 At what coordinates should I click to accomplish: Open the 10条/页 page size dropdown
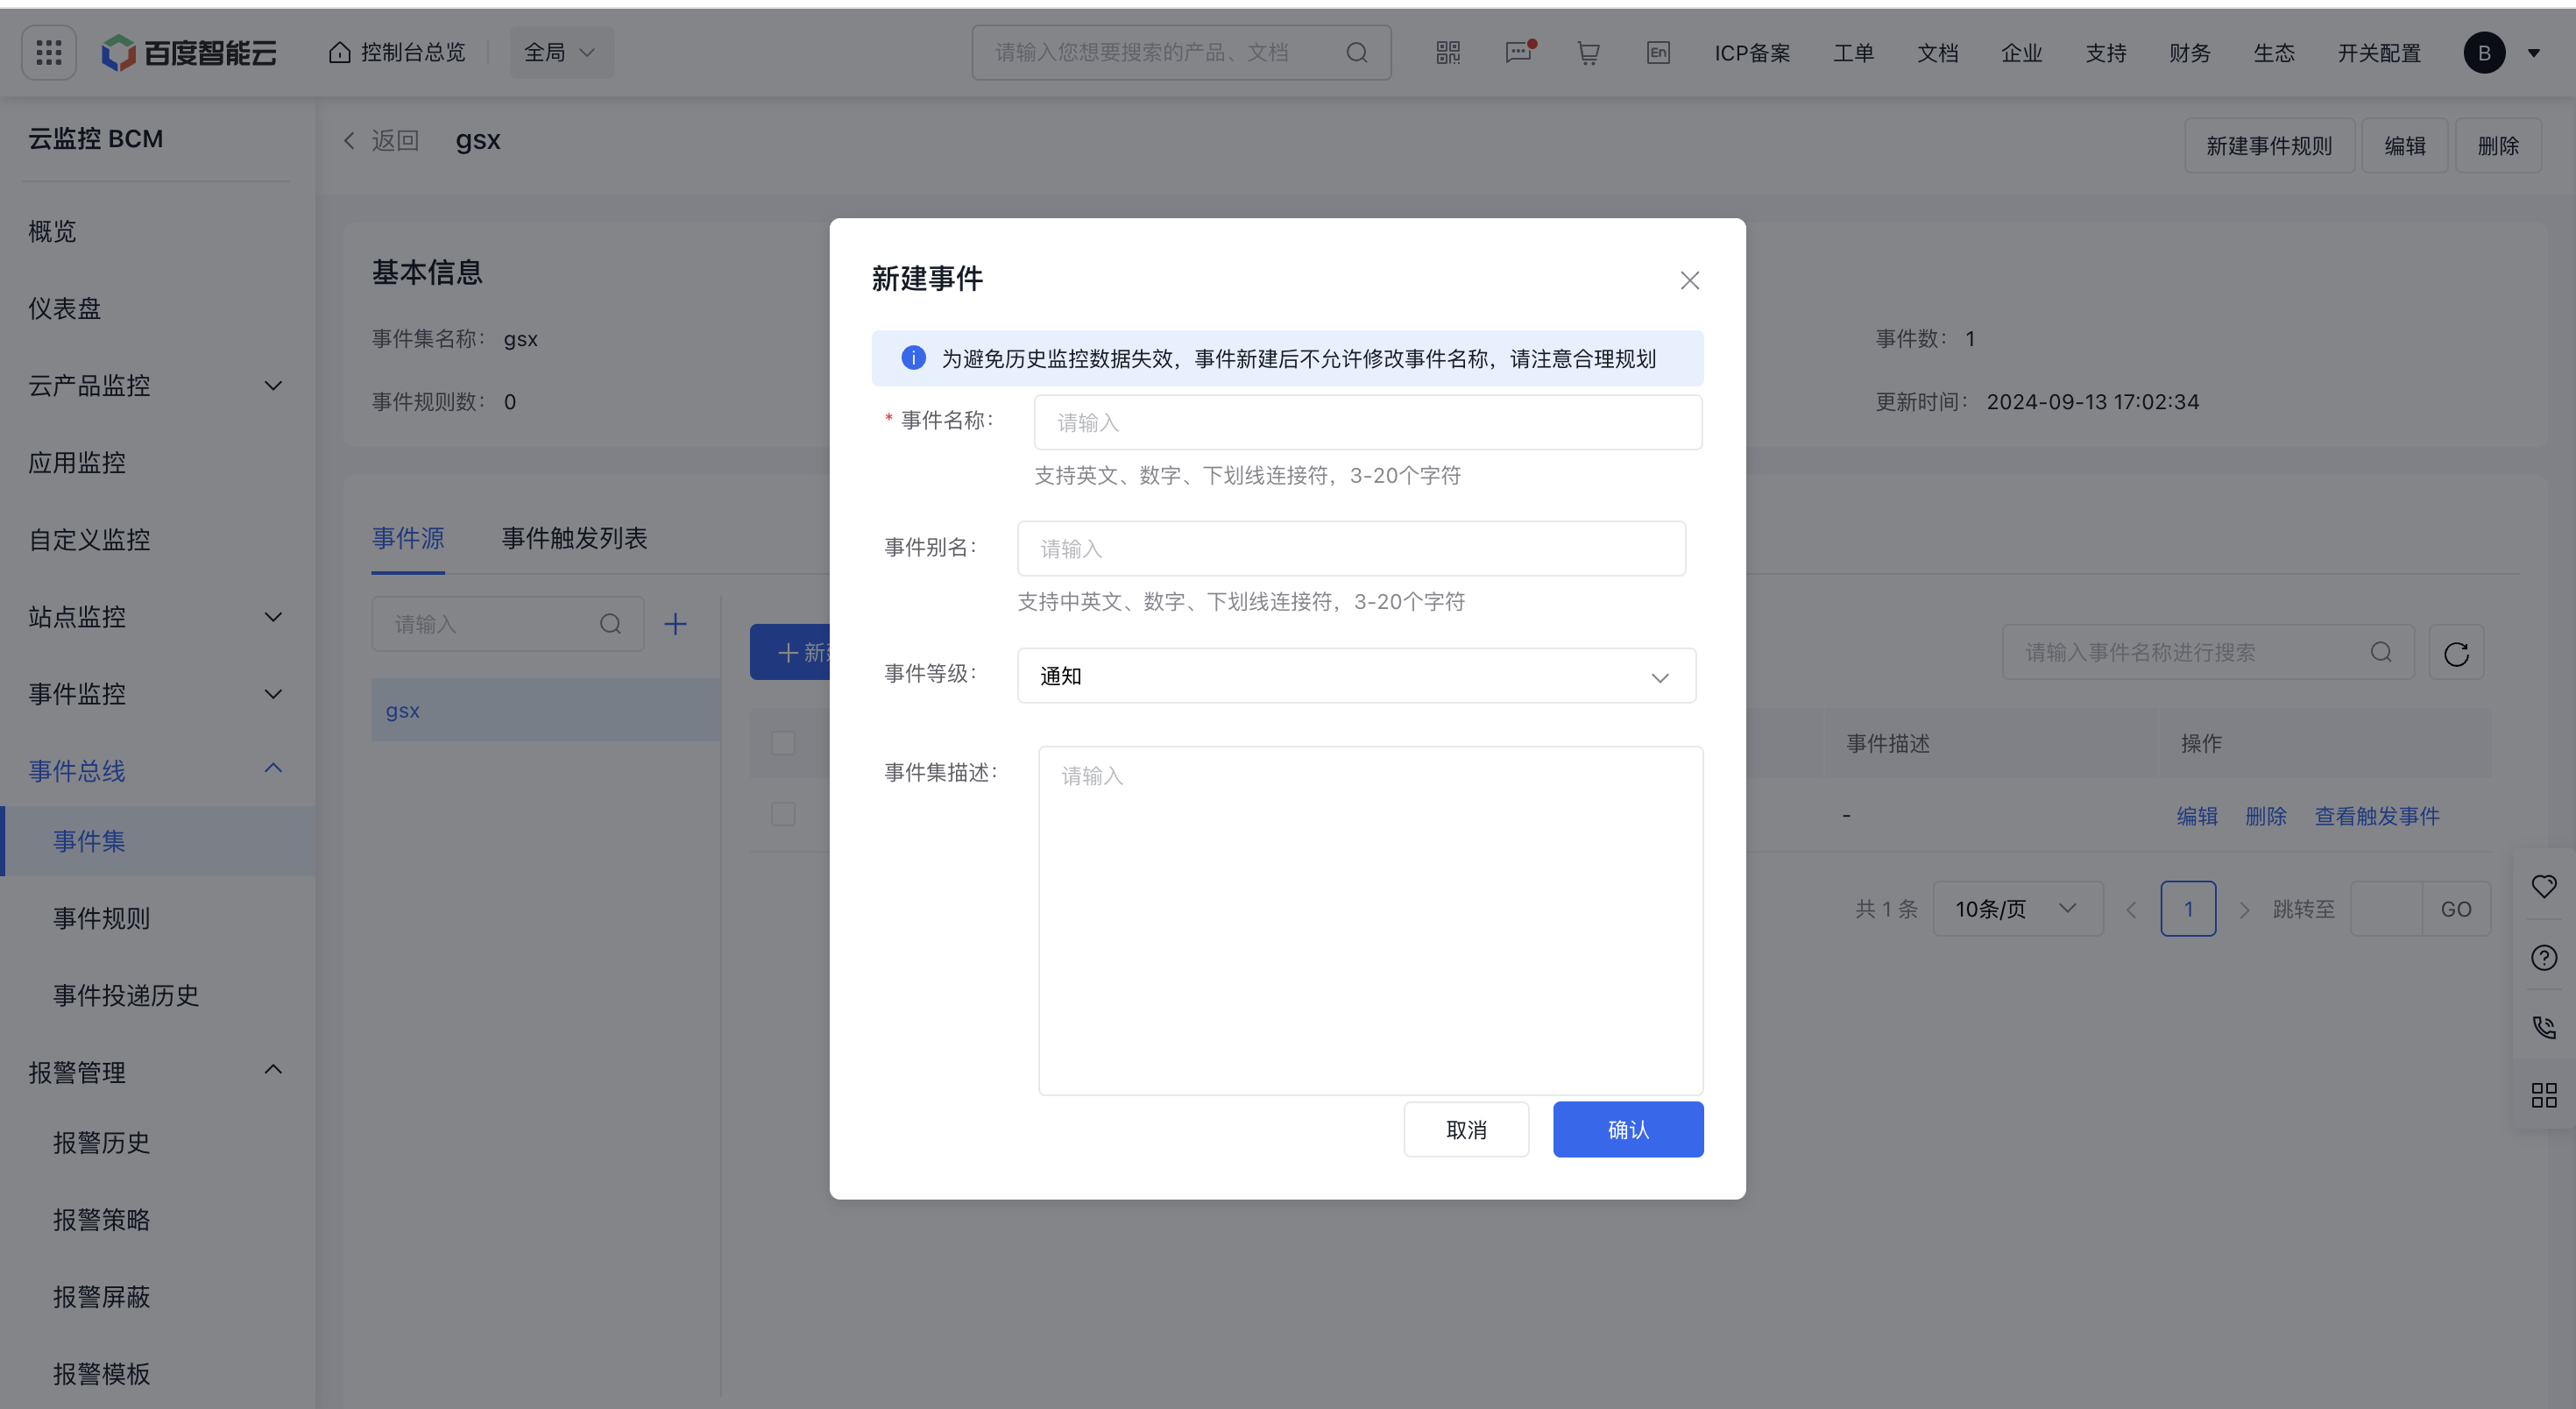click(2017, 909)
